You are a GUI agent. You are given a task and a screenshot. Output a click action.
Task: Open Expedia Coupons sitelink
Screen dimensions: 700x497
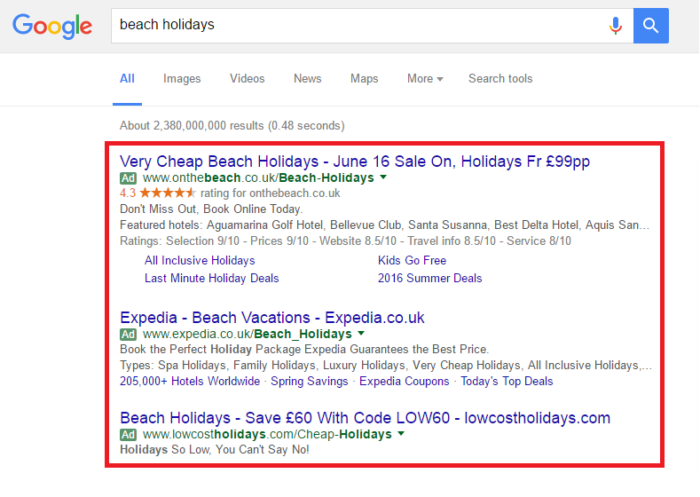click(x=404, y=381)
